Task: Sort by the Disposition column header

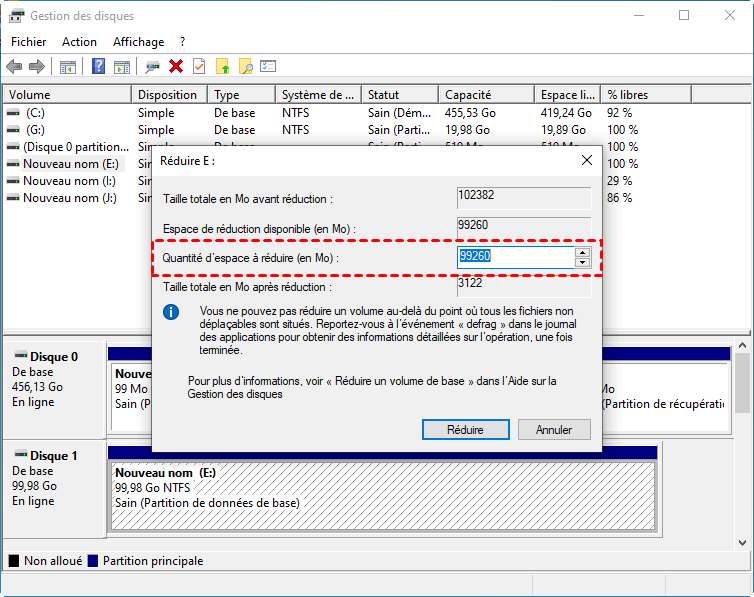Action: [169, 95]
